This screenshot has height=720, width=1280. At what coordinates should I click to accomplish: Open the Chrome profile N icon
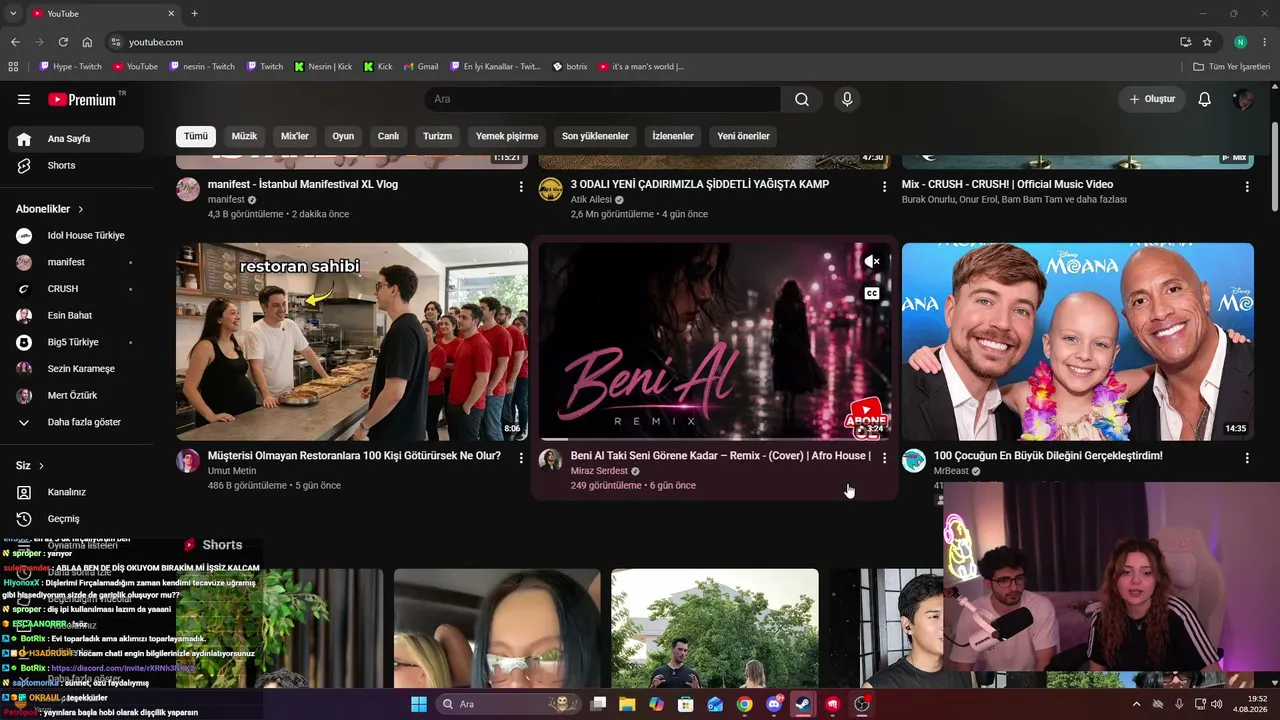(x=1240, y=42)
